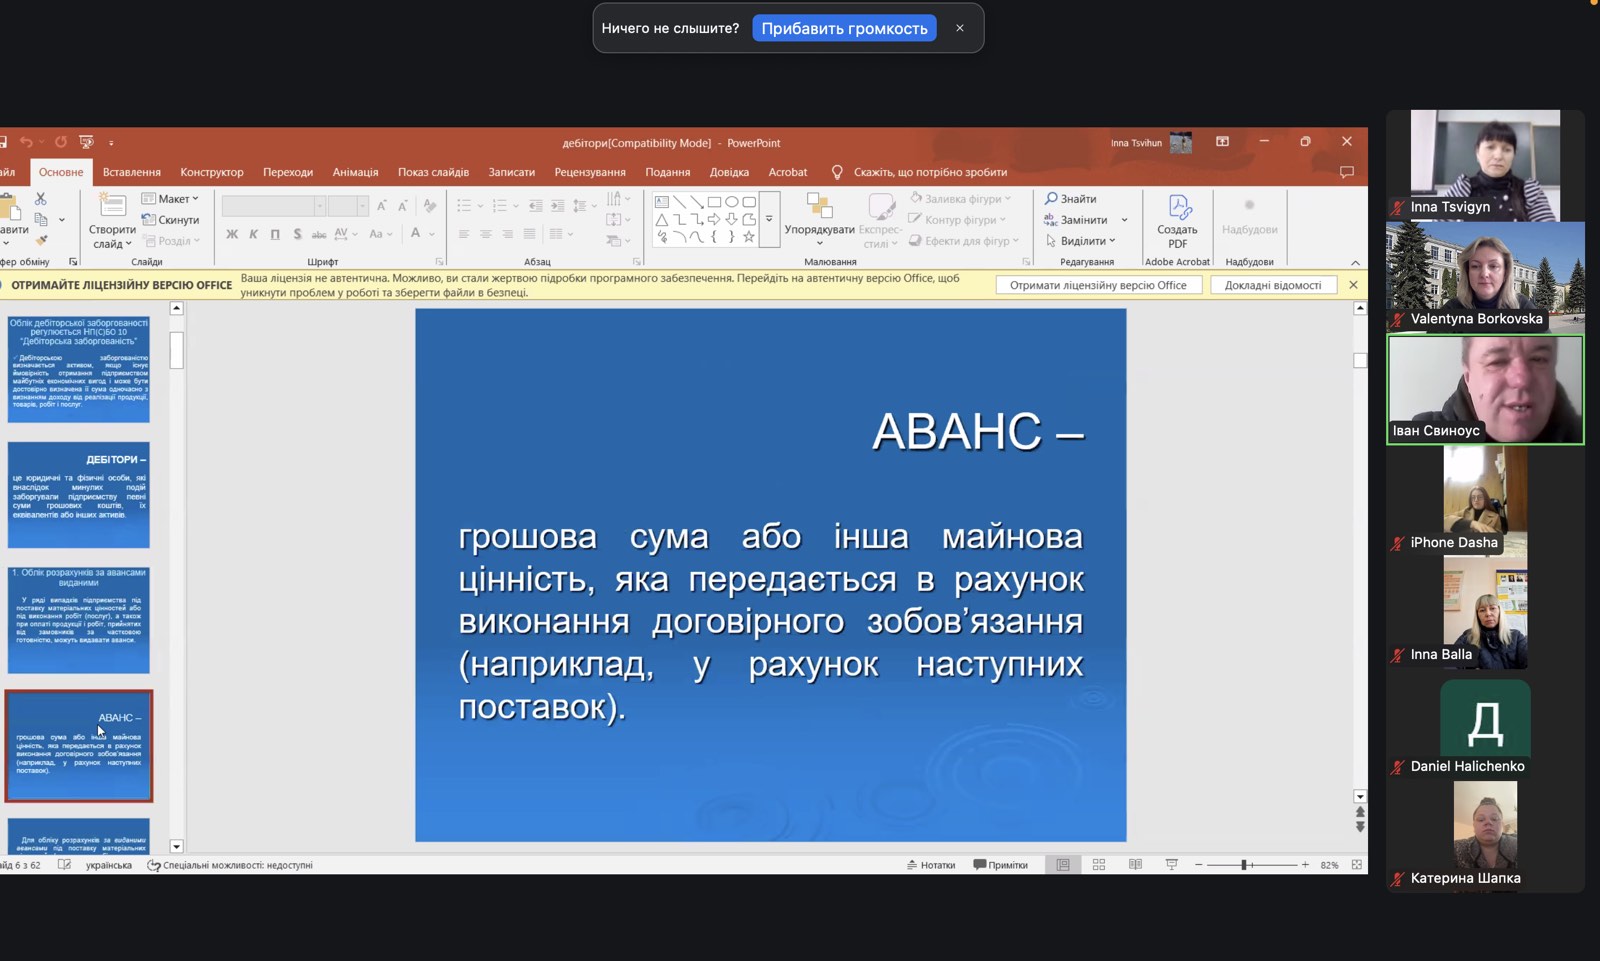
Task: Open Reading View from status bar
Action: point(1135,865)
